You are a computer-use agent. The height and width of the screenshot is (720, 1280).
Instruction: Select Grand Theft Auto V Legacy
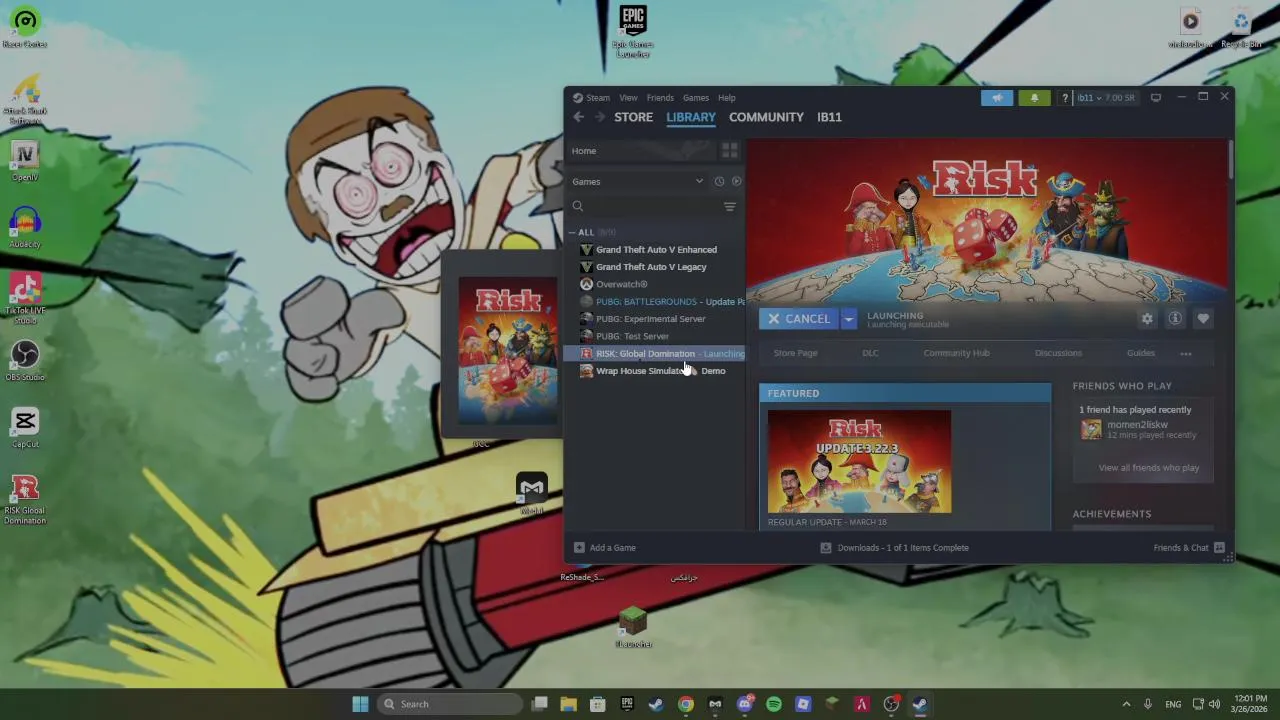655,267
